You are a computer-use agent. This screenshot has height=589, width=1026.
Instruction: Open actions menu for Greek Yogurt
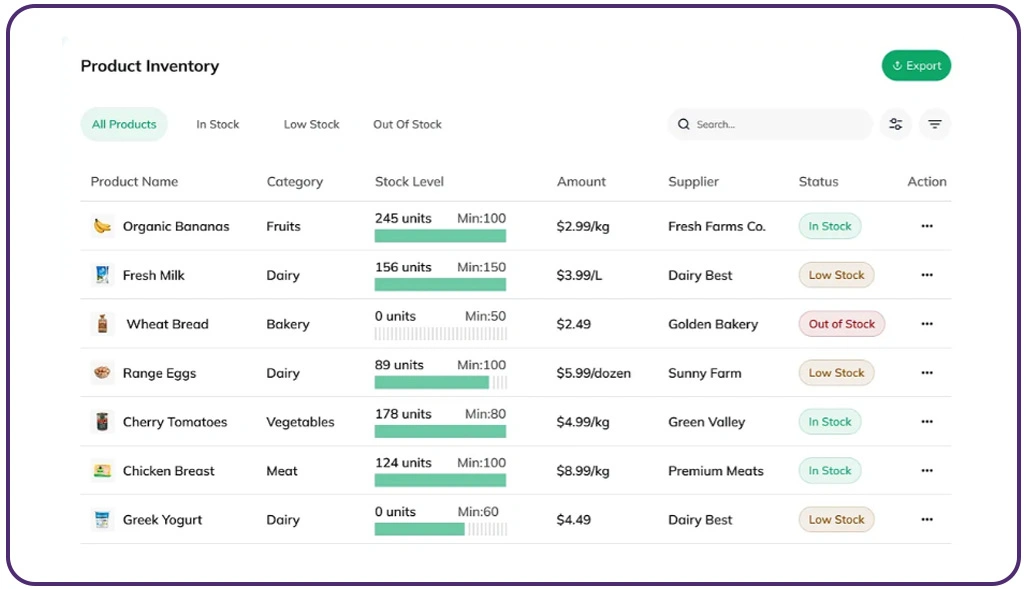point(927,520)
